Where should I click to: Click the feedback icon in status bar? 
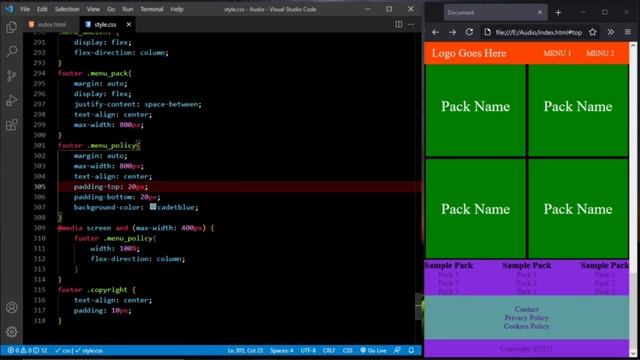pos(398,350)
